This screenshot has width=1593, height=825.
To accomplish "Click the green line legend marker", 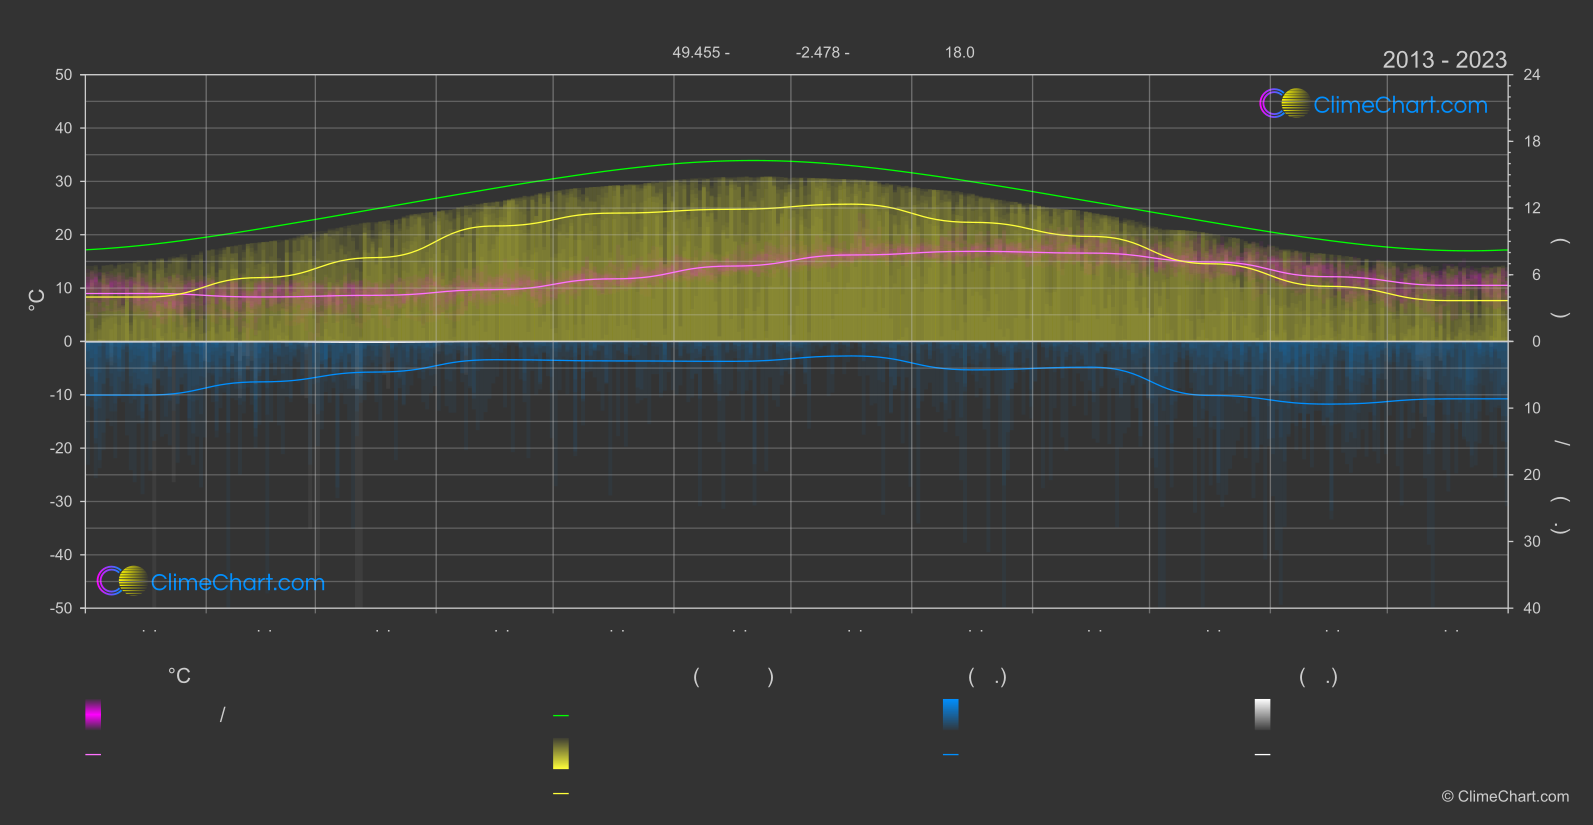I will (561, 716).
